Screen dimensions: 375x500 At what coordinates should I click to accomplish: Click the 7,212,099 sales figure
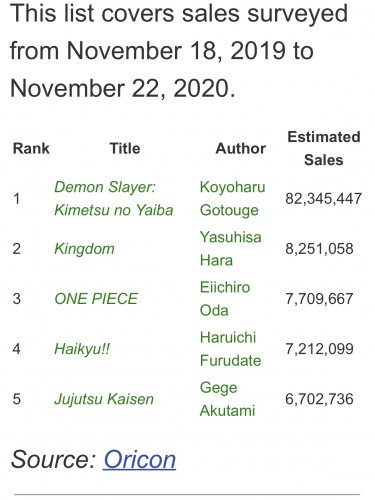tap(319, 349)
